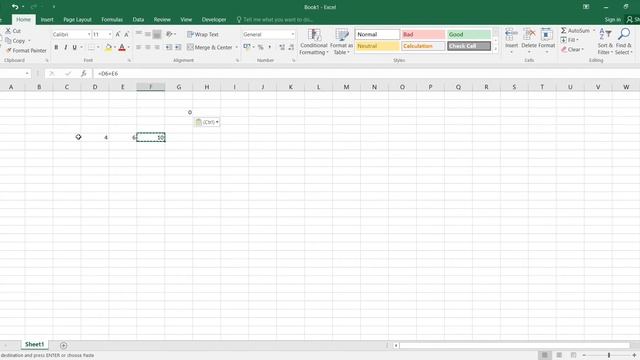Apply cell borders with the Borders icon

tap(91, 47)
